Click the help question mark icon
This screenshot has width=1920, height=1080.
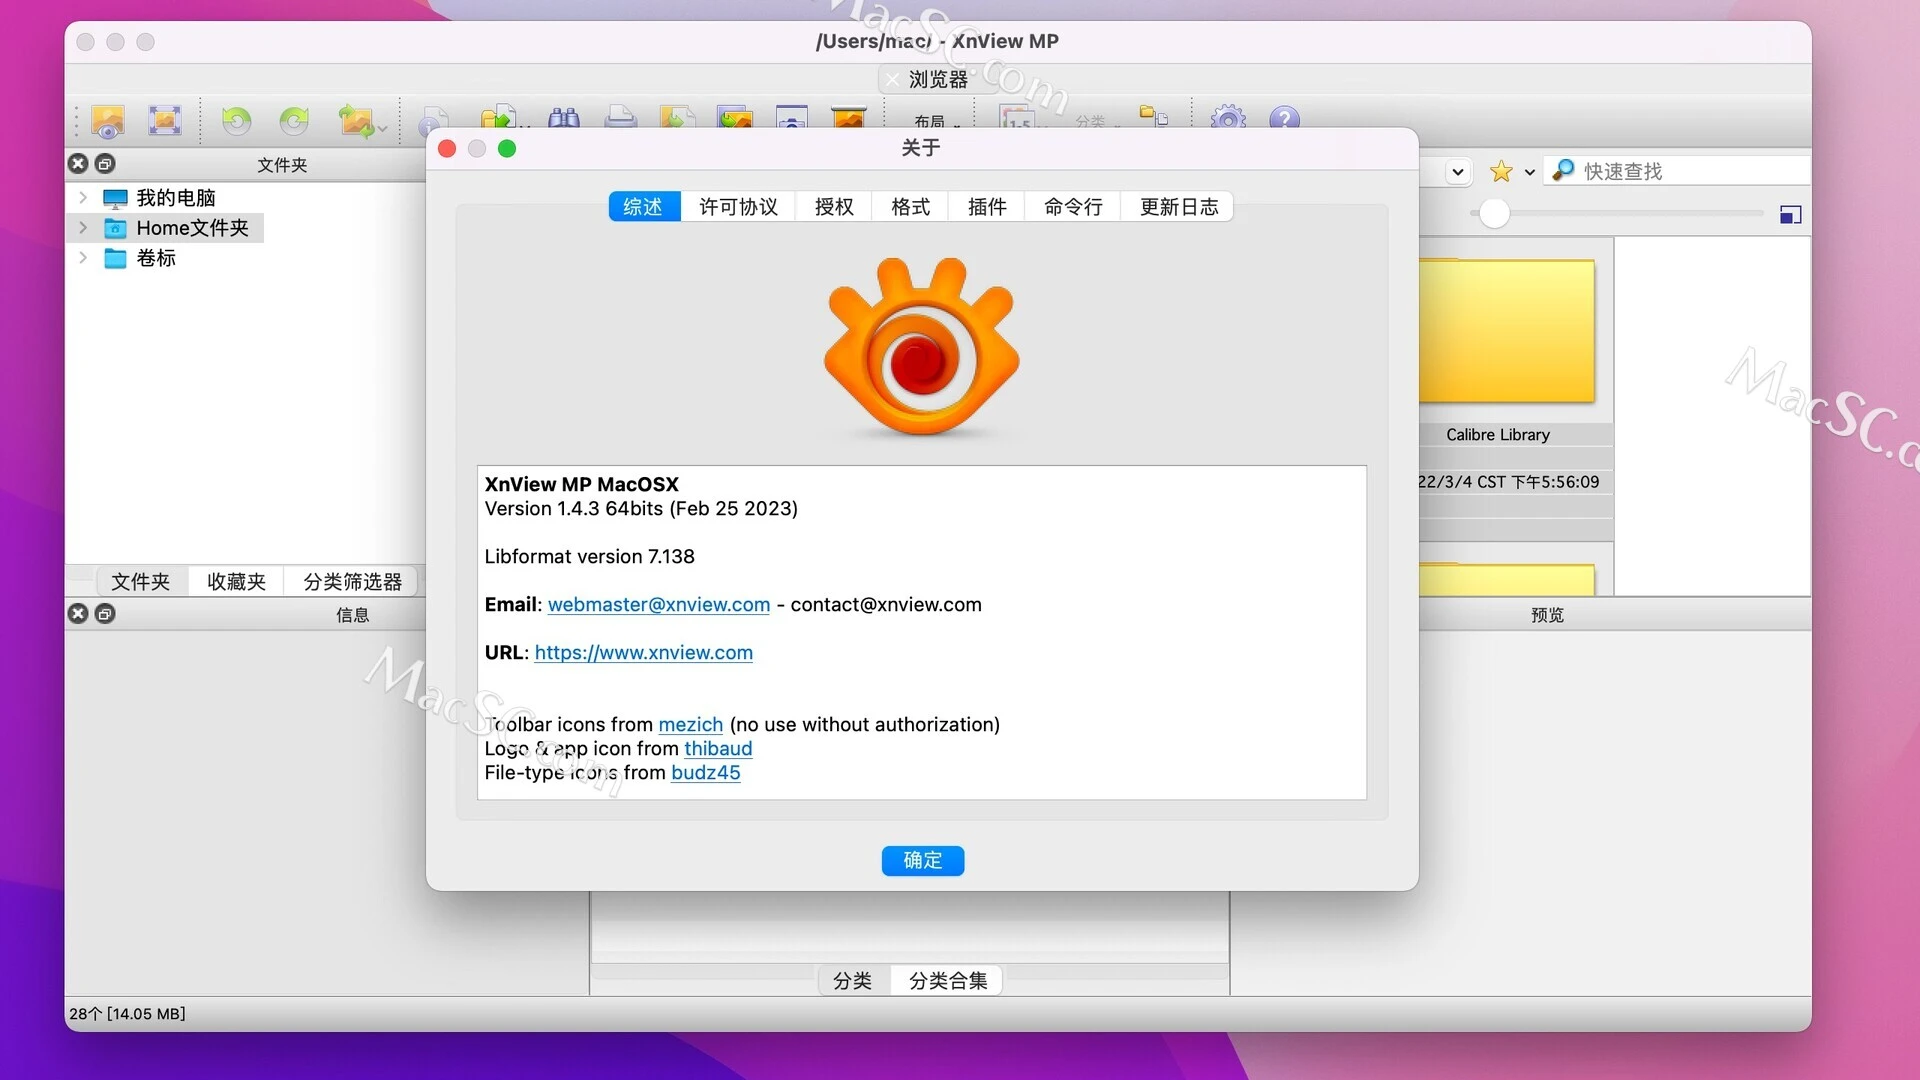pos(1284,118)
